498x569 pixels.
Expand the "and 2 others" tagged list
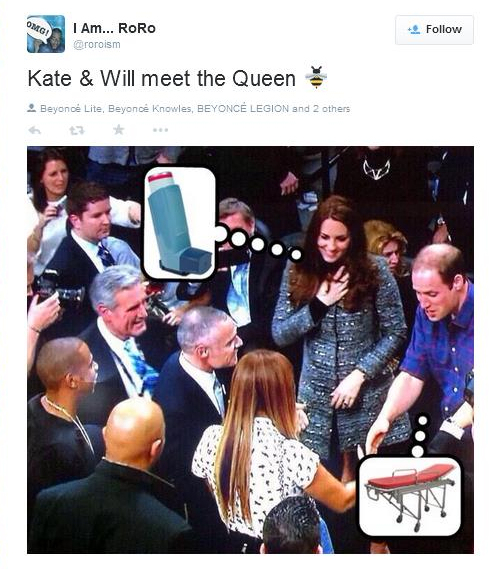(x=321, y=109)
